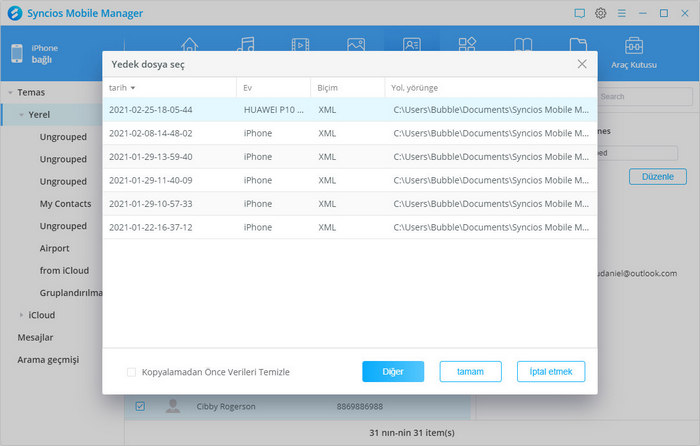700x446 pixels.
Task: Expand the iCloud tree node
Action: pos(21,315)
